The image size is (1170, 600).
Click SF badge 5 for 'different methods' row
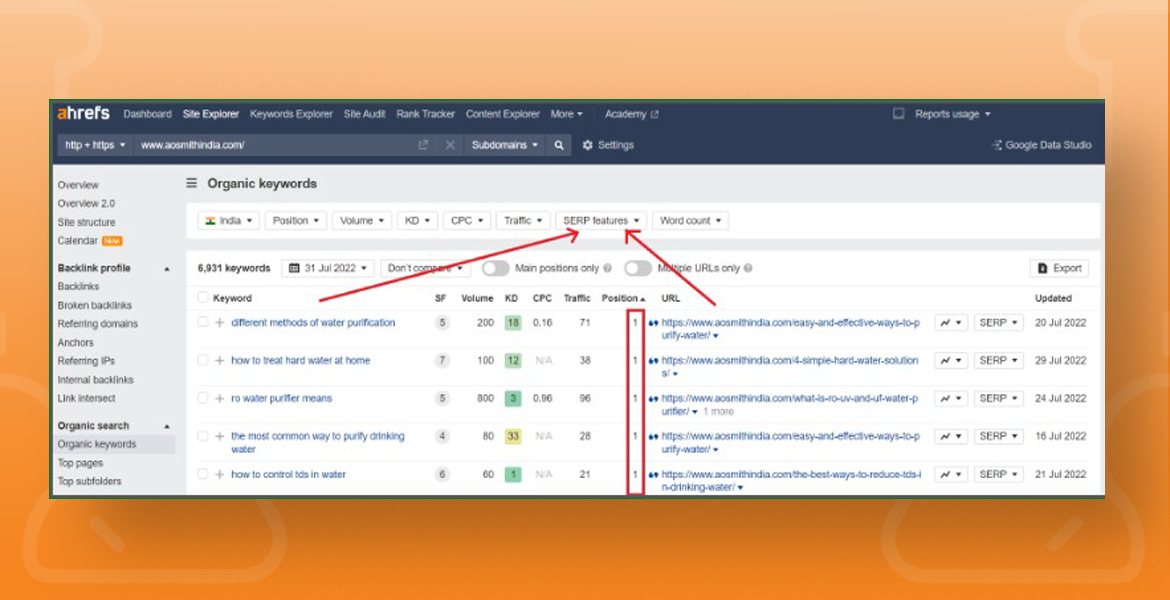(x=442, y=323)
